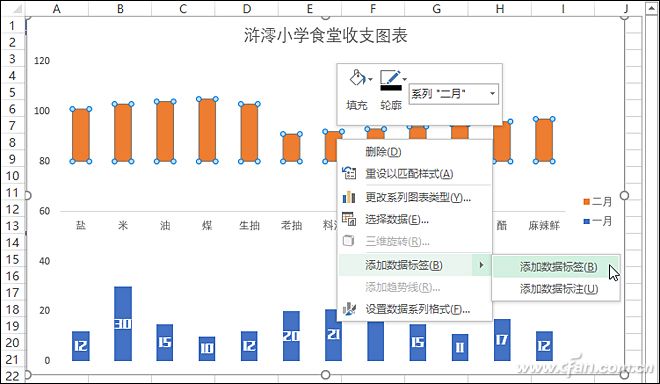Click the orange bar above 盐
Viewport: 660px width, 384px height.
click(x=81, y=135)
